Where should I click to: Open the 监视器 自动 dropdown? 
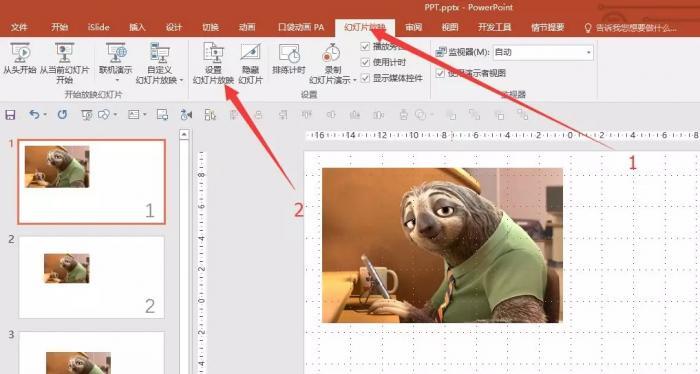pos(543,53)
